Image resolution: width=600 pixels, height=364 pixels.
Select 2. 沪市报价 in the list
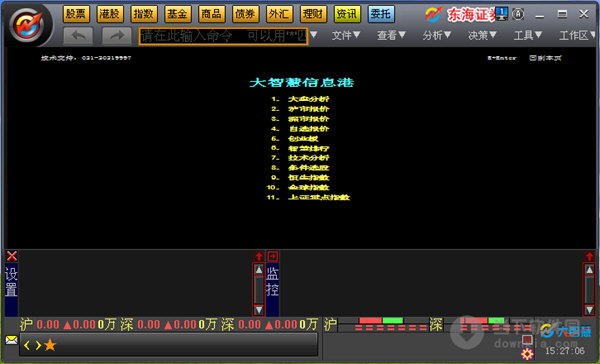pyautogui.click(x=300, y=109)
